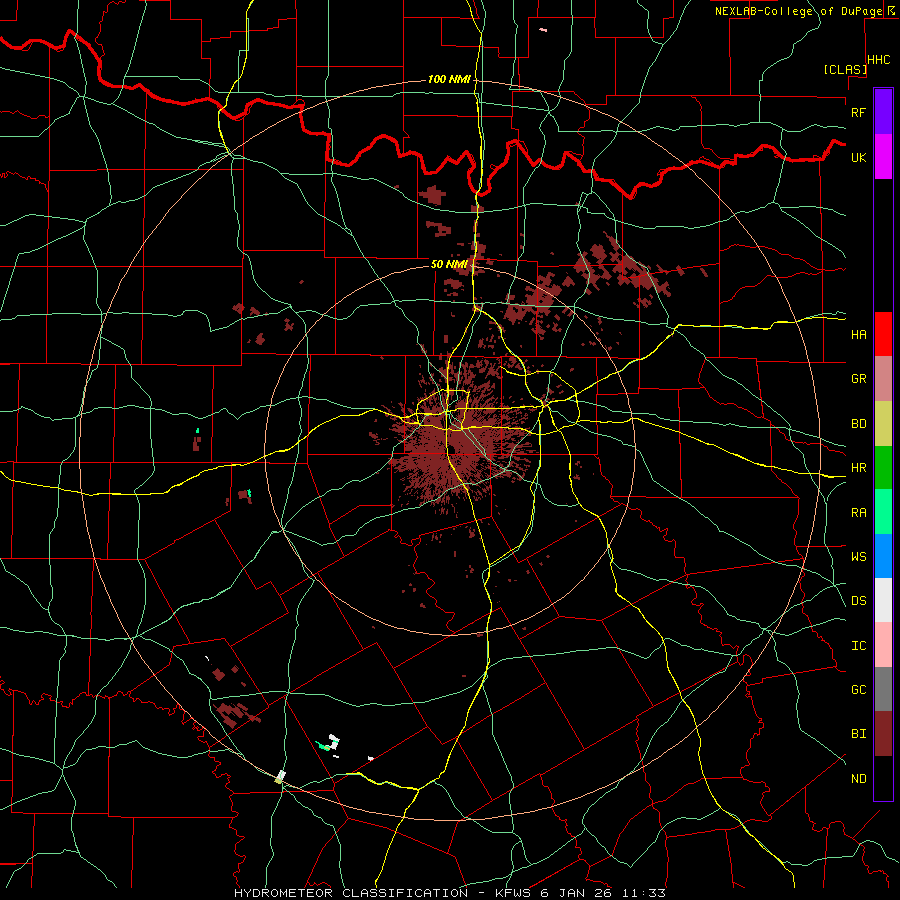Click the 6 JAN 26 date
Screen dimensions: 900x900
(576, 893)
